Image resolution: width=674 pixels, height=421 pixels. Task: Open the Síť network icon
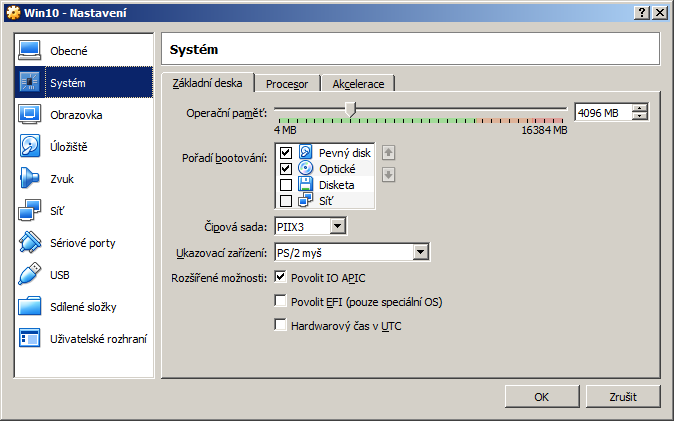click(x=30, y=210)
